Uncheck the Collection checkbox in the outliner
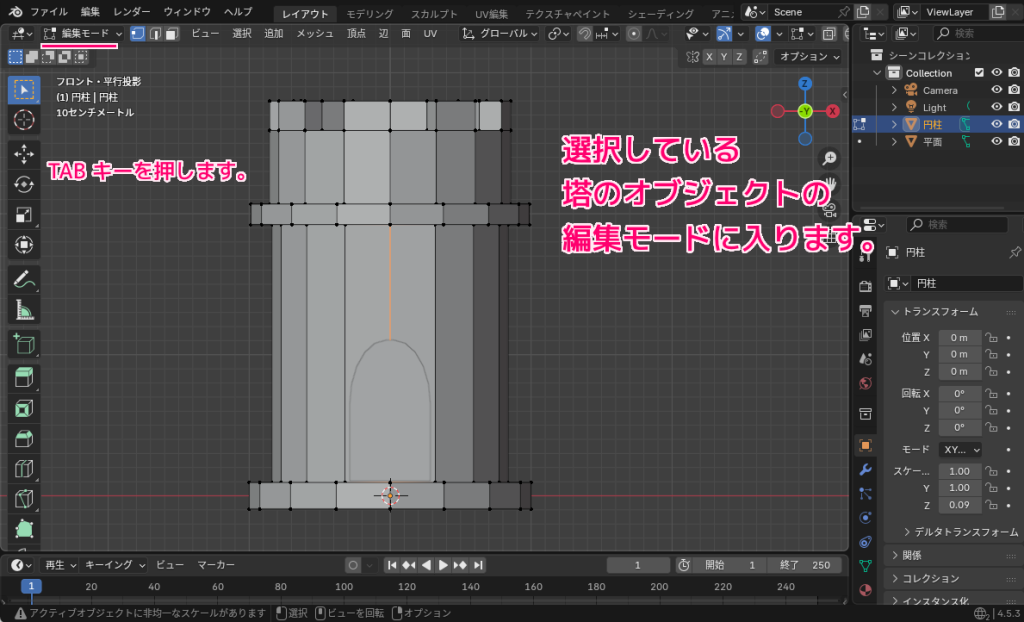This screenshot has height=622, width=1024. point(980,73)
